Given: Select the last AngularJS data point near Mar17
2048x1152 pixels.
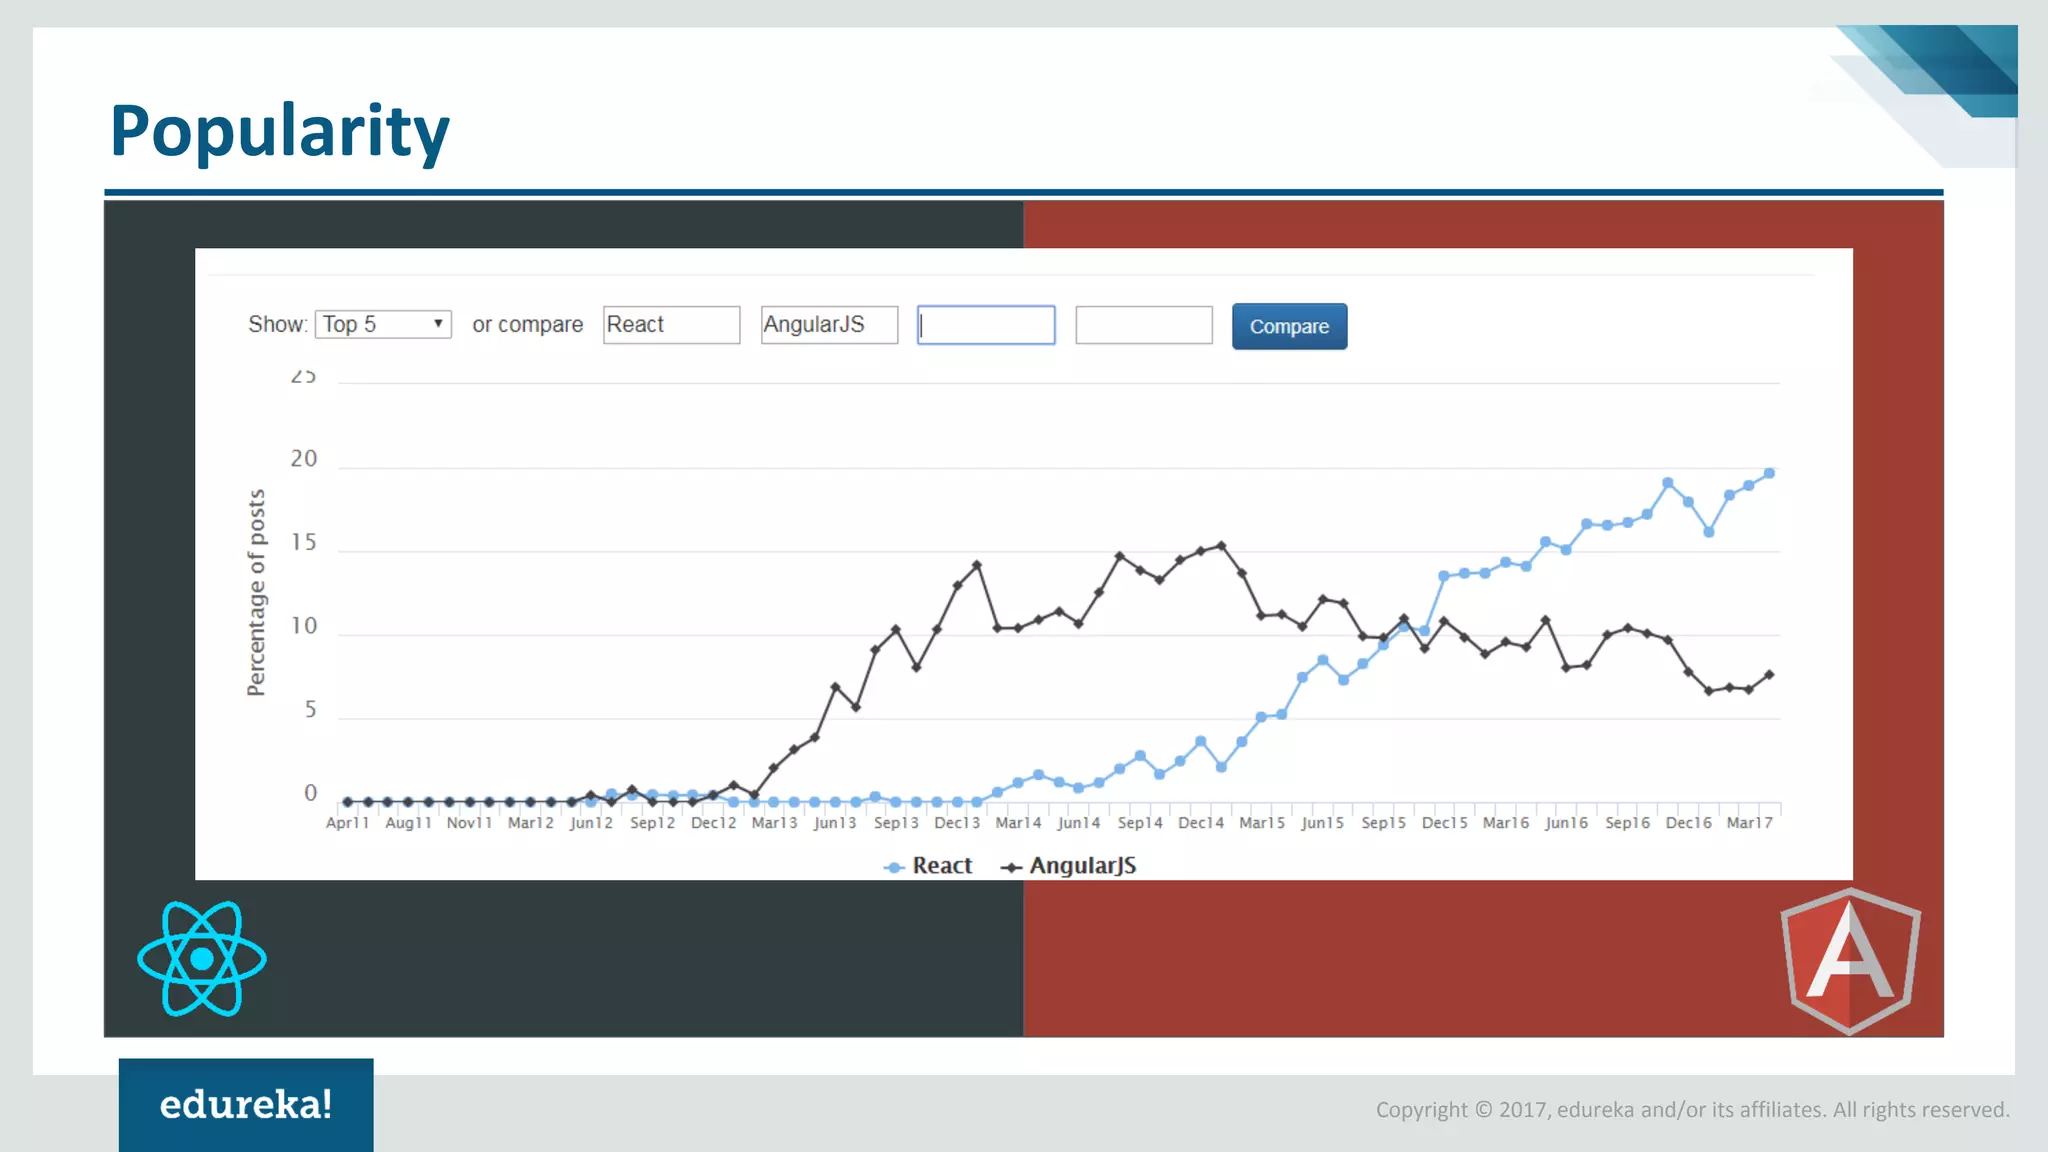Looking at the screenshot, I should point(1769,675).
